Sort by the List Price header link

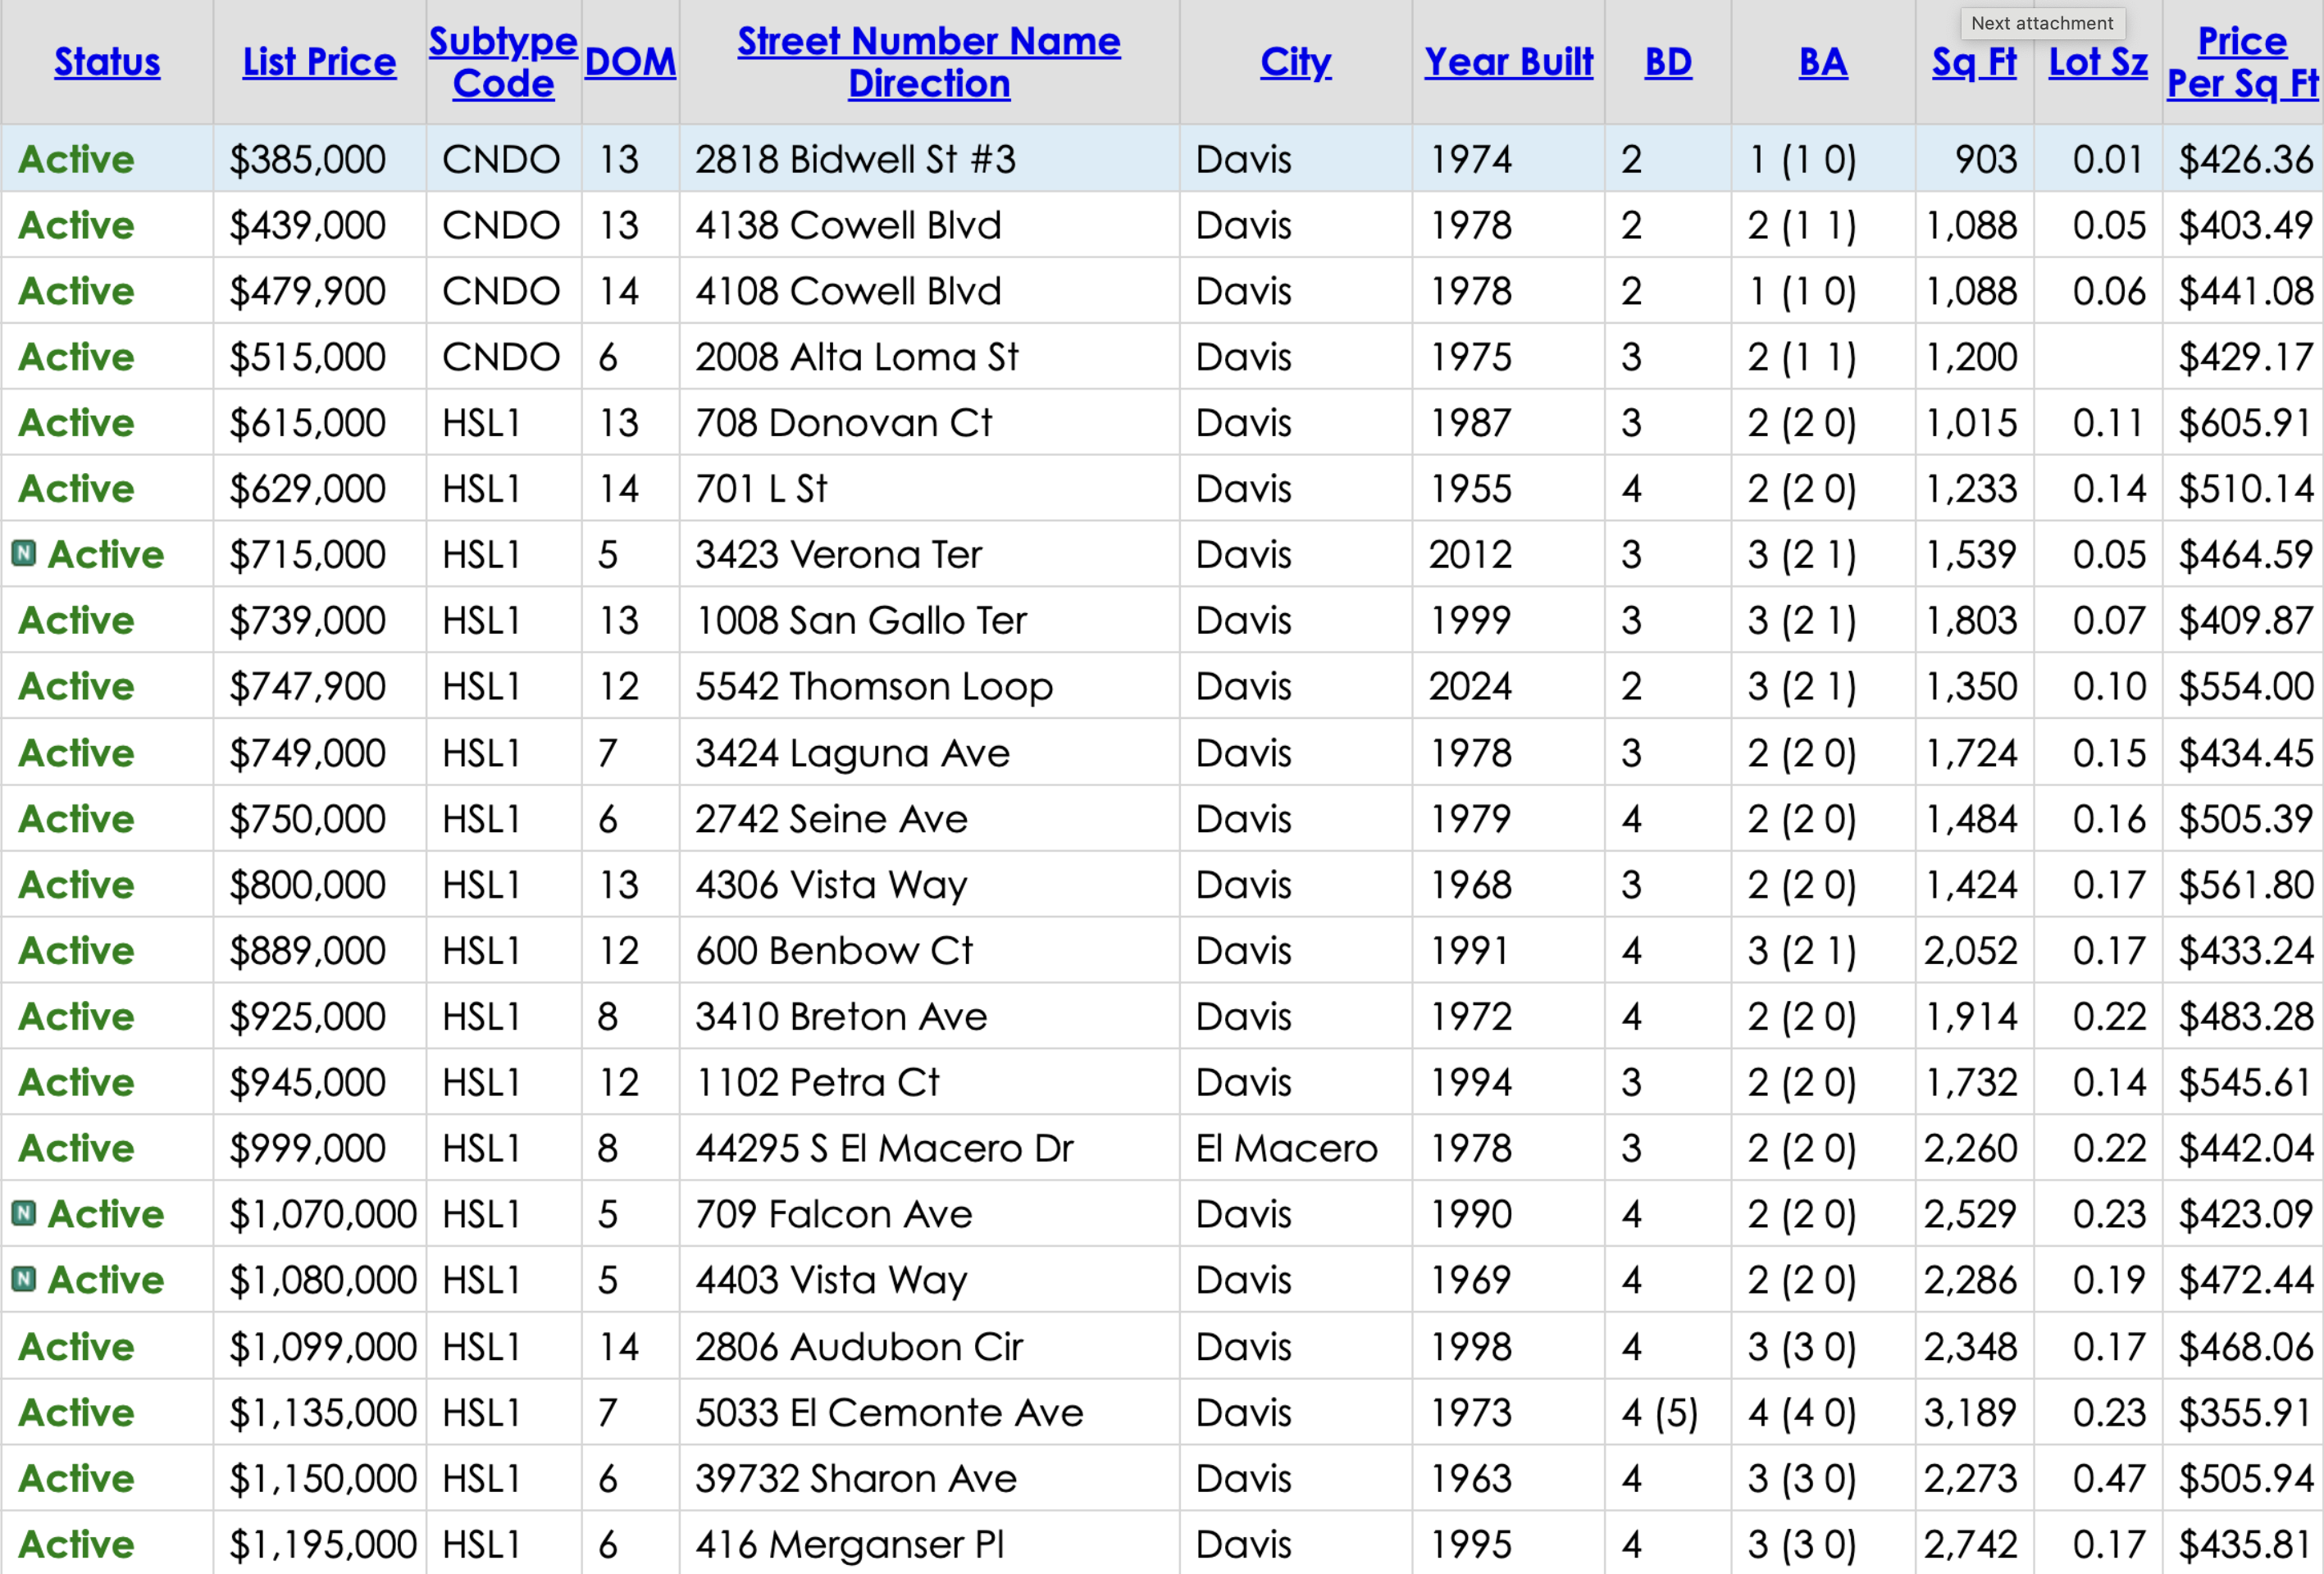click(319, 62)
